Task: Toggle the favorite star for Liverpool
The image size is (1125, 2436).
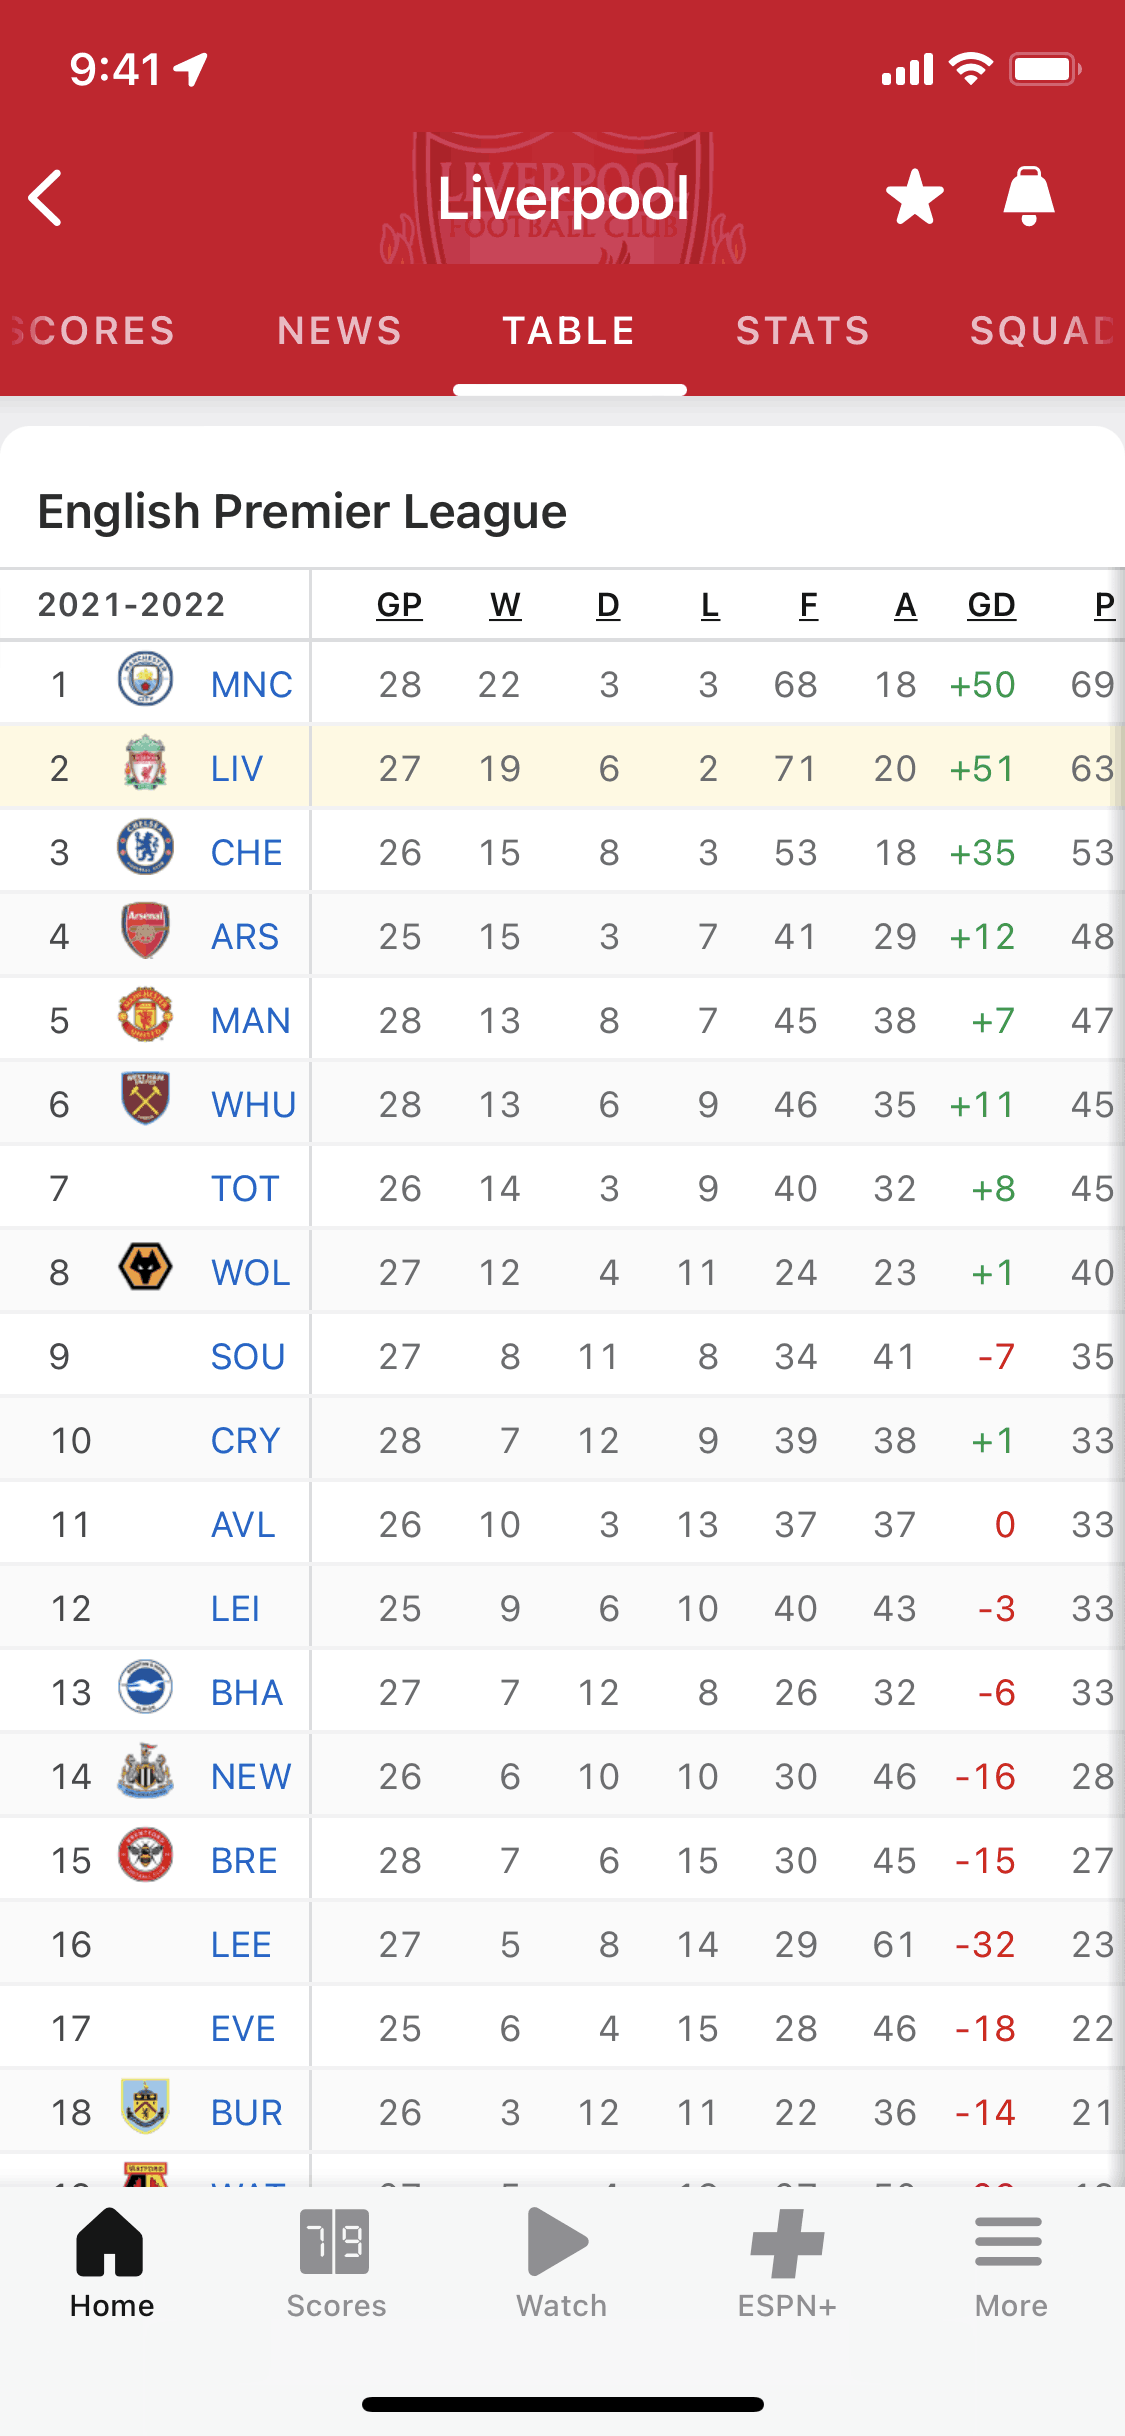Action: tap(914, 197)
